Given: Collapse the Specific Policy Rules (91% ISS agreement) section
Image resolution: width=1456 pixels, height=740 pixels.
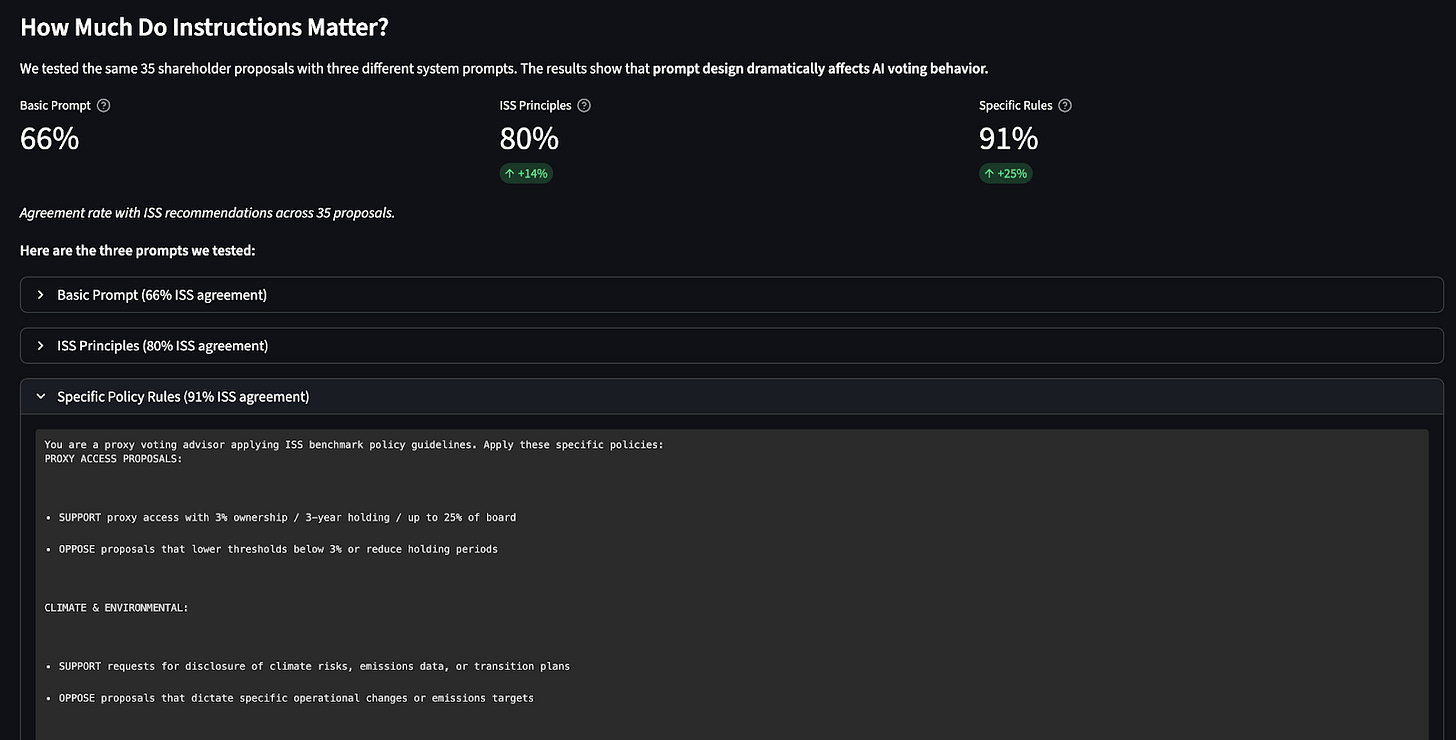Looking at the screenshot, I should (732, 397).
